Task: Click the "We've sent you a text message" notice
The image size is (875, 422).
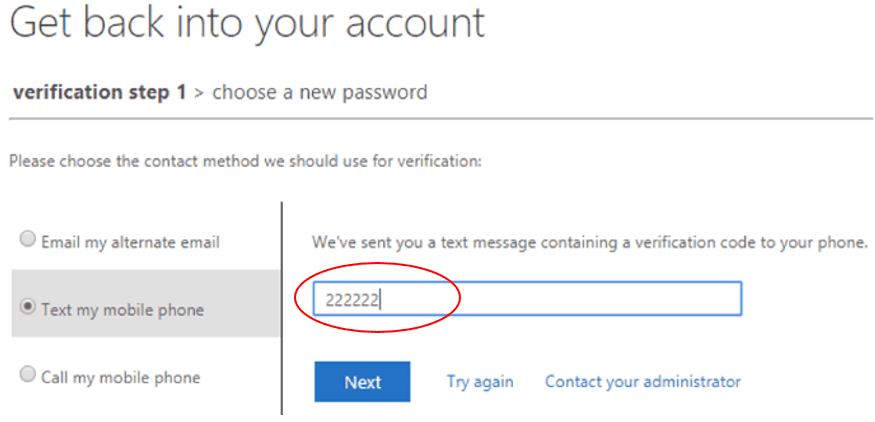Action: [x=590, y=242]
